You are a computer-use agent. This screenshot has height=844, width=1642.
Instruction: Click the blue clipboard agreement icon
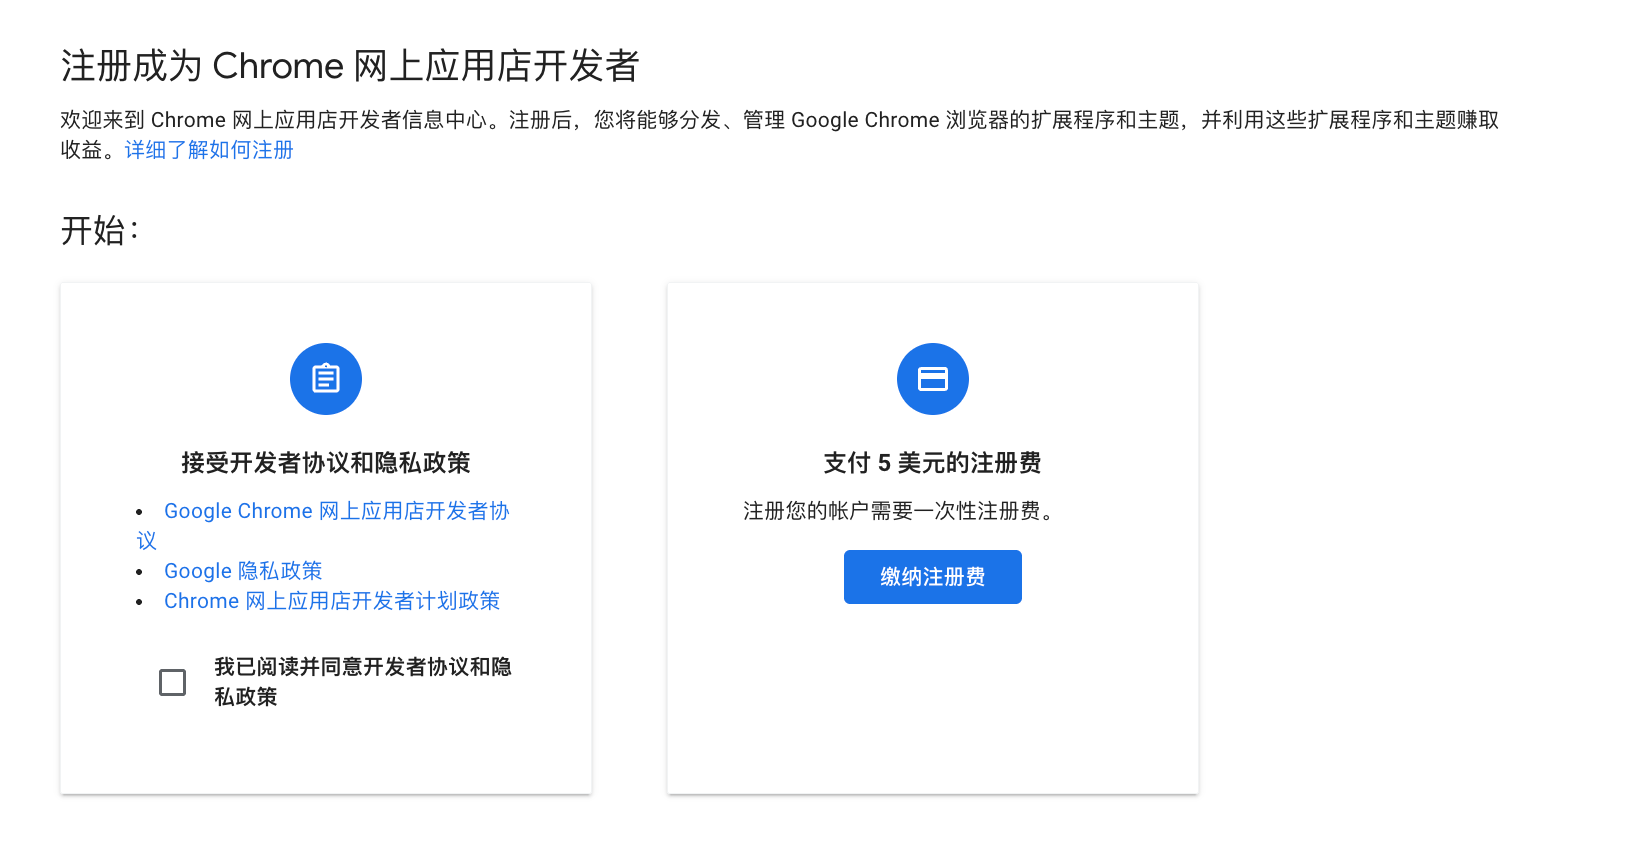click(x=326, y=379)
